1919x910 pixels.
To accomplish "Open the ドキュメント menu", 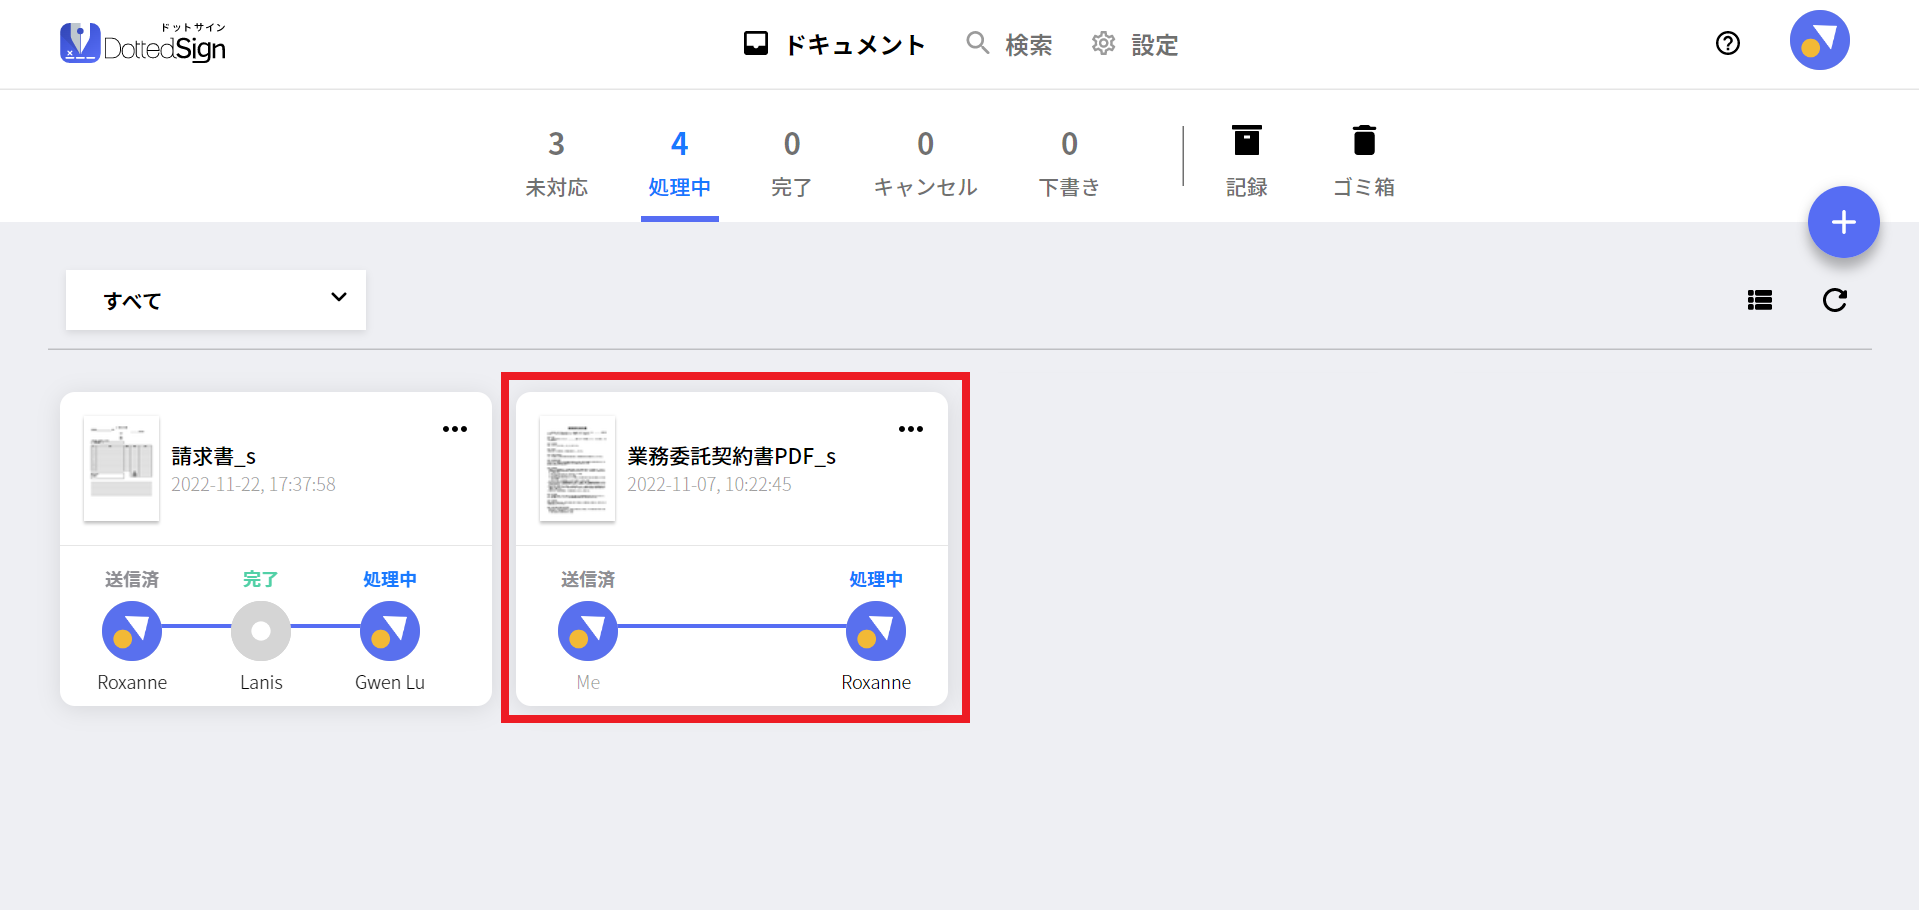I will [x=835, y=44].
